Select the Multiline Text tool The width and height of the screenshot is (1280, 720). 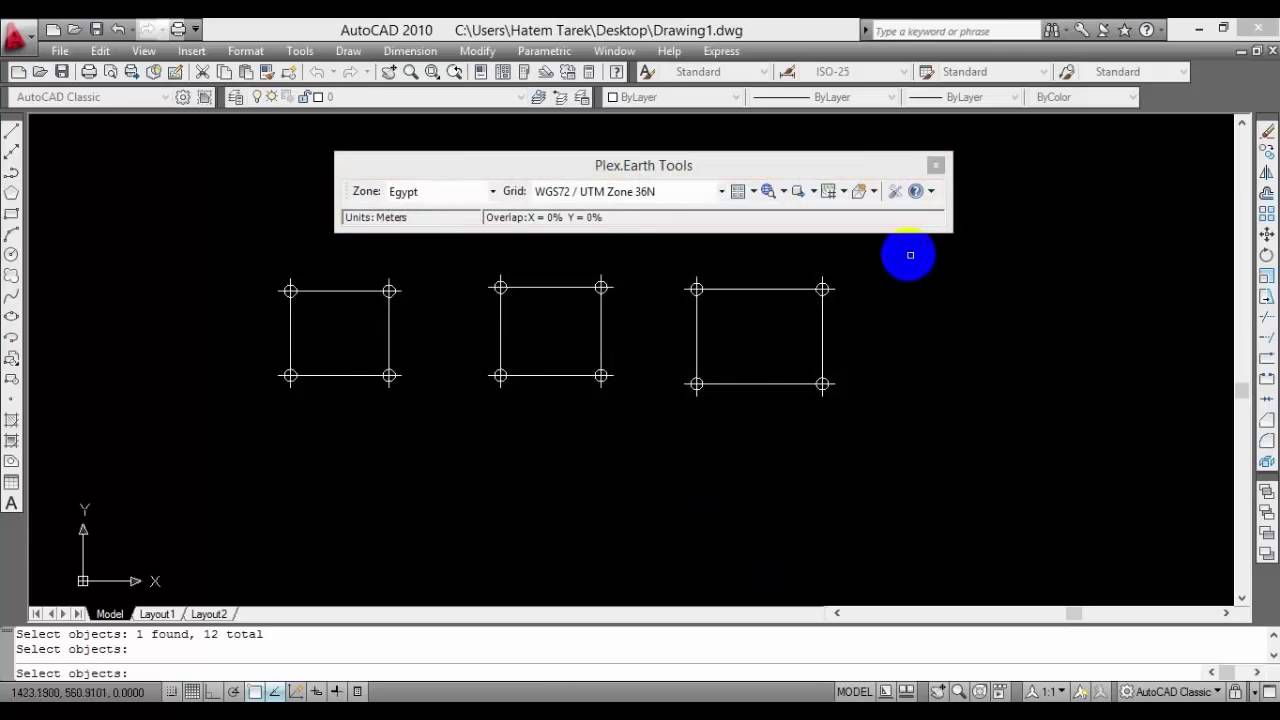[12, 503]
